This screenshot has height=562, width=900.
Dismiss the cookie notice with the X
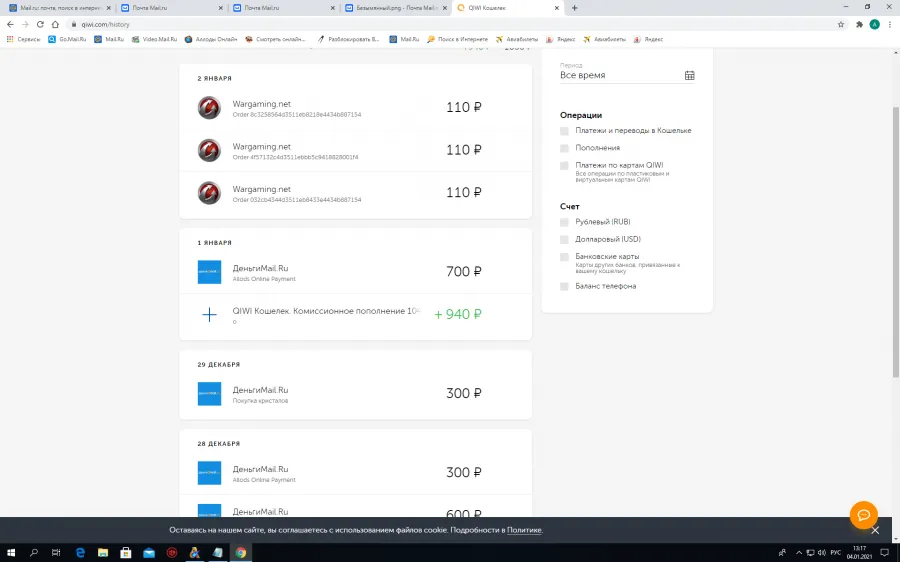click(875, 530)
